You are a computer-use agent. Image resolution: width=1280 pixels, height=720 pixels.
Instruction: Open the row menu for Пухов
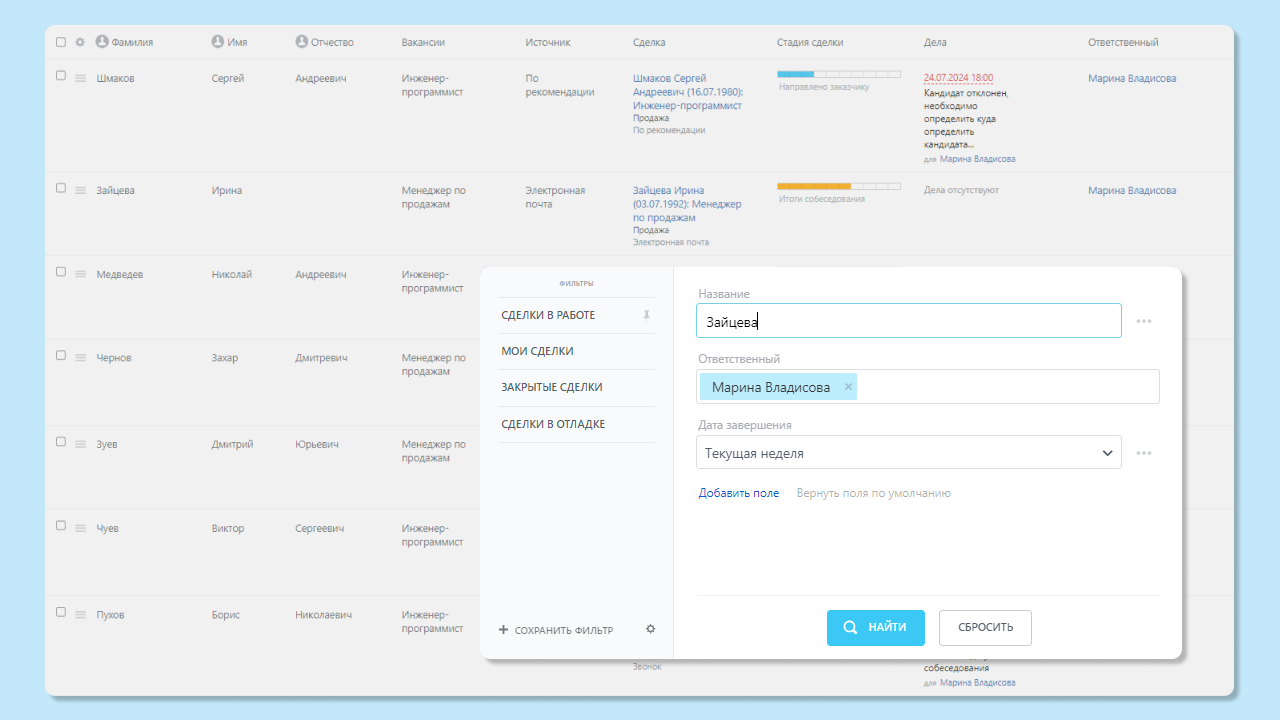point(81,615)
